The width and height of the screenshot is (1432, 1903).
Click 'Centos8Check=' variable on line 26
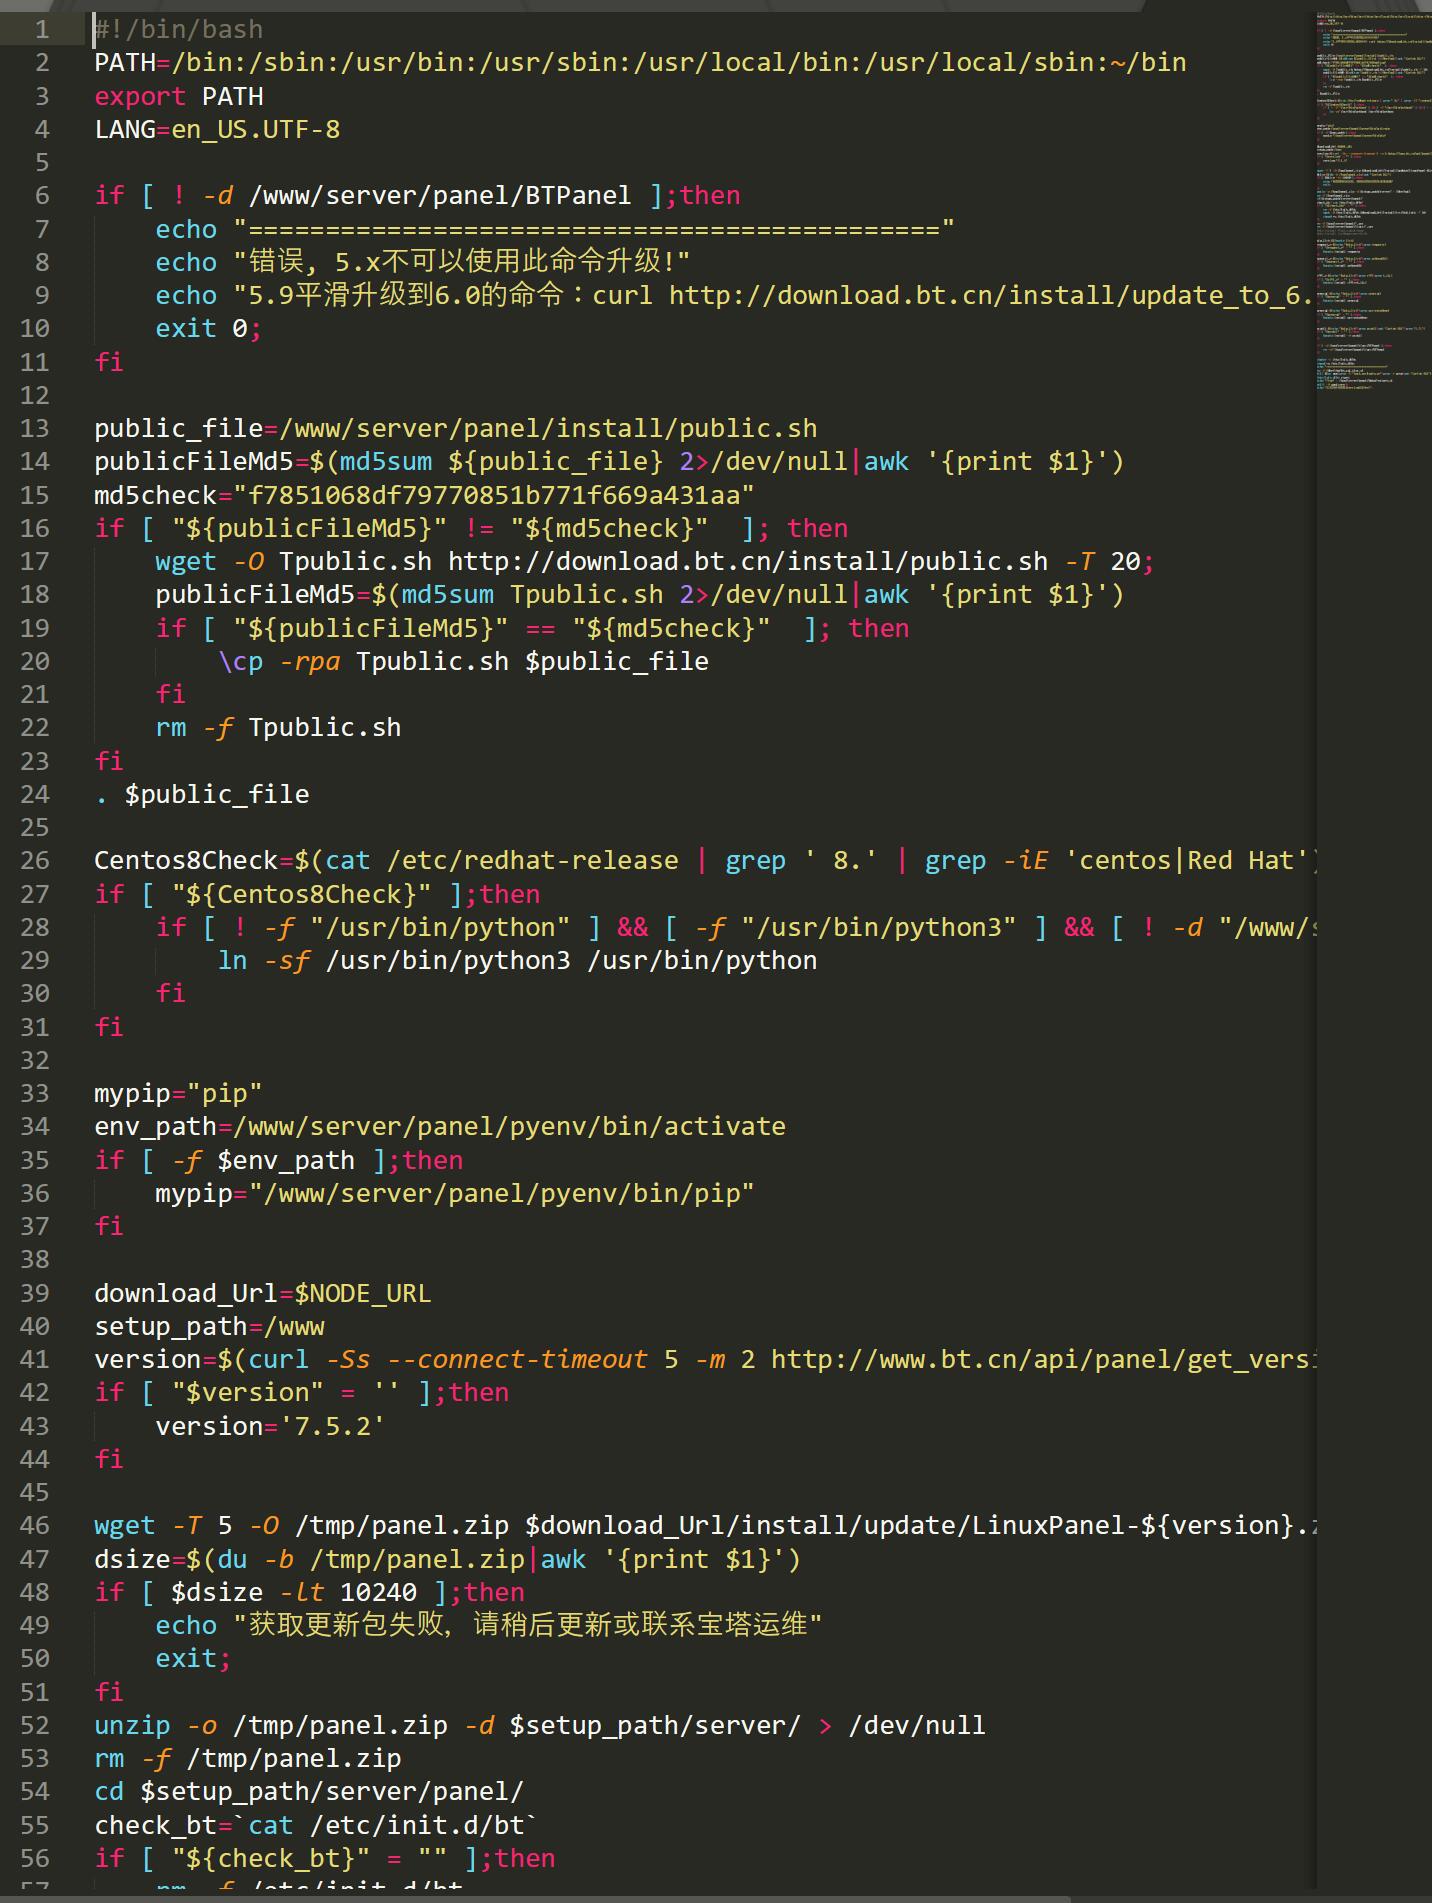[x=194, y=861]
